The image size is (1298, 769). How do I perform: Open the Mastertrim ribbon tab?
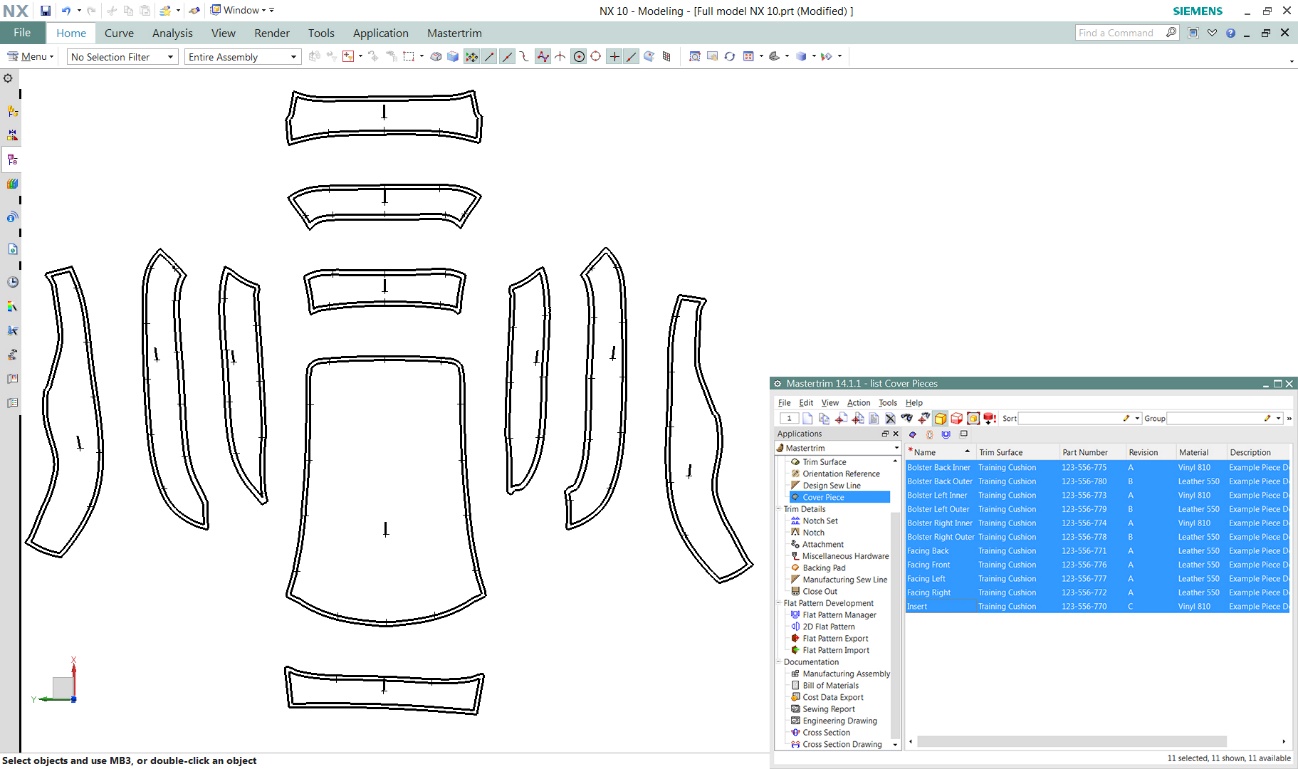pos(454,33)
